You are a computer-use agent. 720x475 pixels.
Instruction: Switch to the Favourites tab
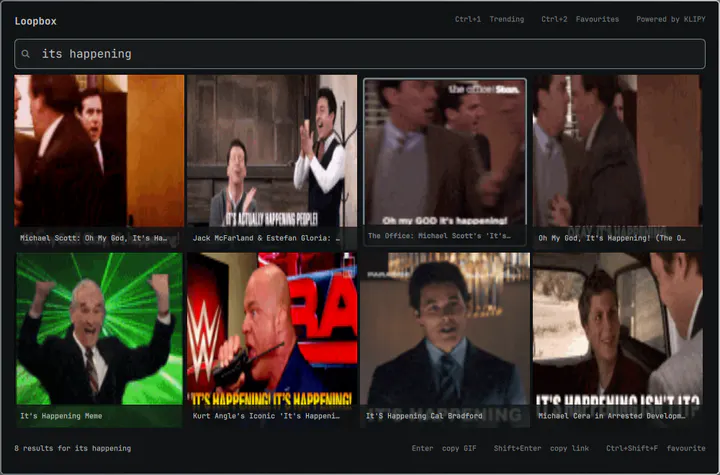pyautogui.click(x=597, y=19)
